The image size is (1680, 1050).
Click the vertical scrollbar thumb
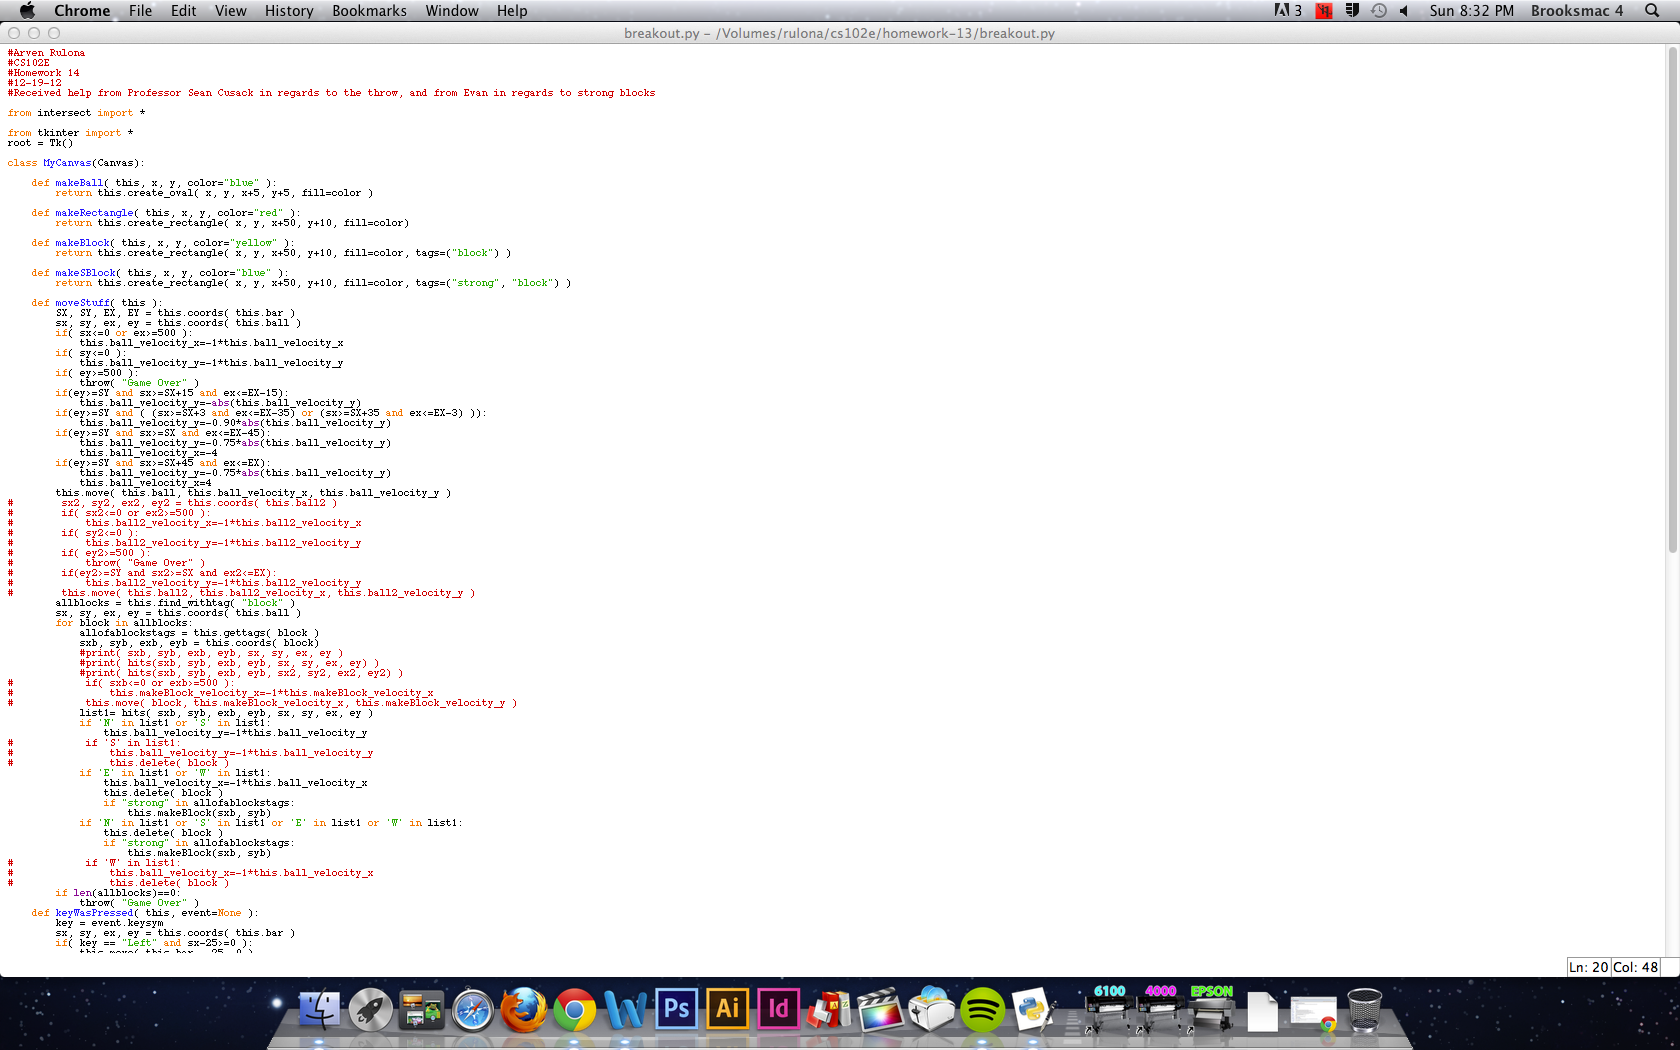[1672, 300]
